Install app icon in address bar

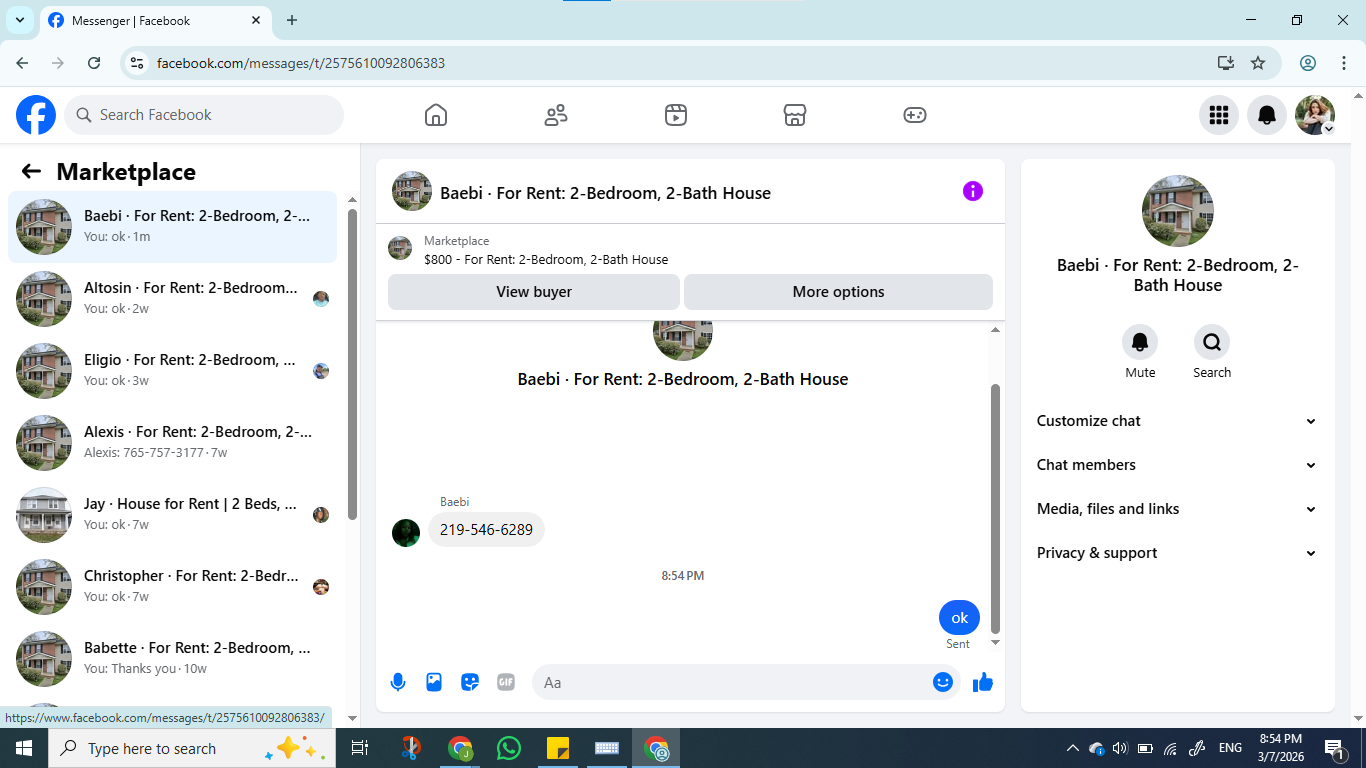tap(1226, 63)
